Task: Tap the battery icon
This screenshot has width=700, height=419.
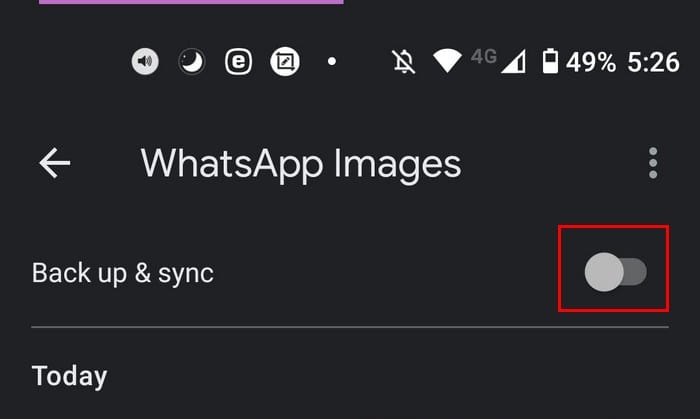Action: click(x=550, y=62)
